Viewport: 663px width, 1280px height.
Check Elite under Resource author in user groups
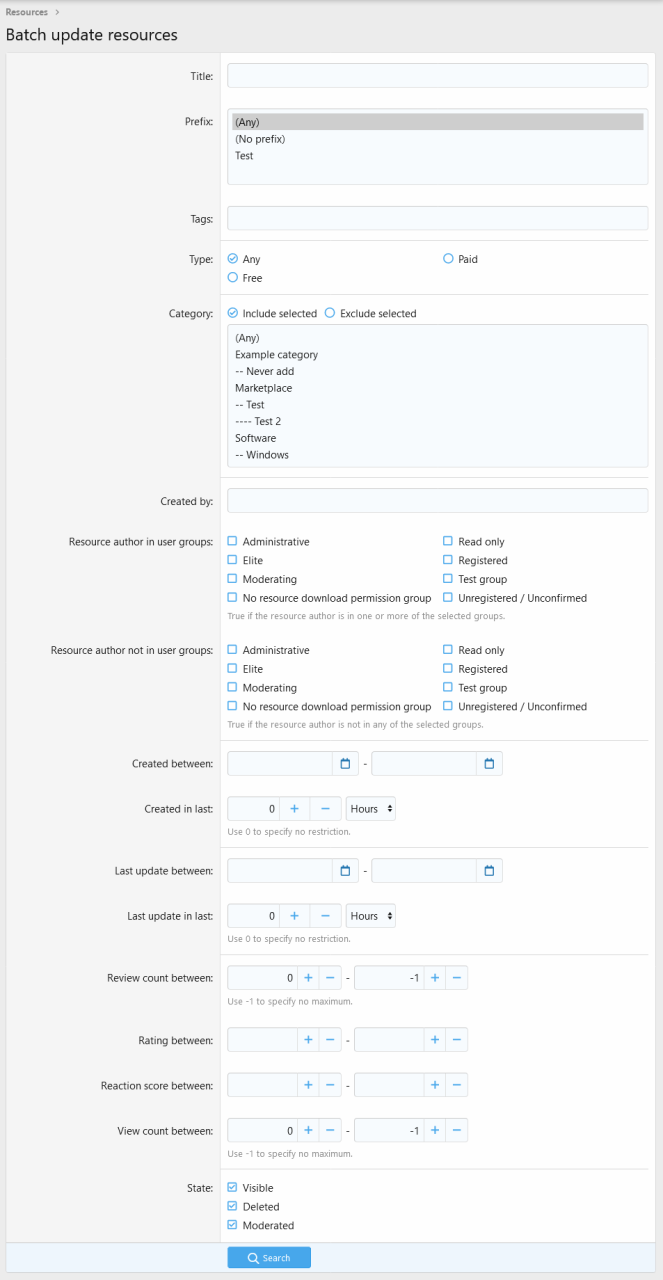point(233,561)
